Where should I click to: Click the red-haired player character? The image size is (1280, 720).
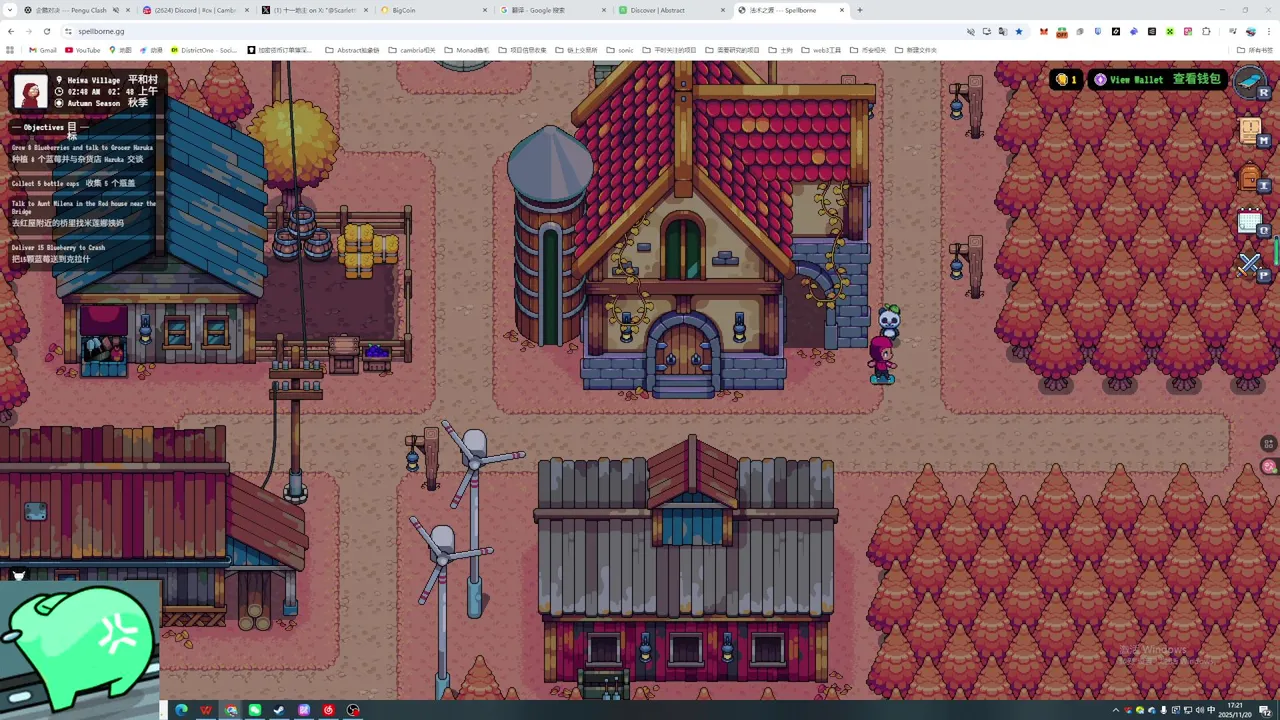(881, 360)
